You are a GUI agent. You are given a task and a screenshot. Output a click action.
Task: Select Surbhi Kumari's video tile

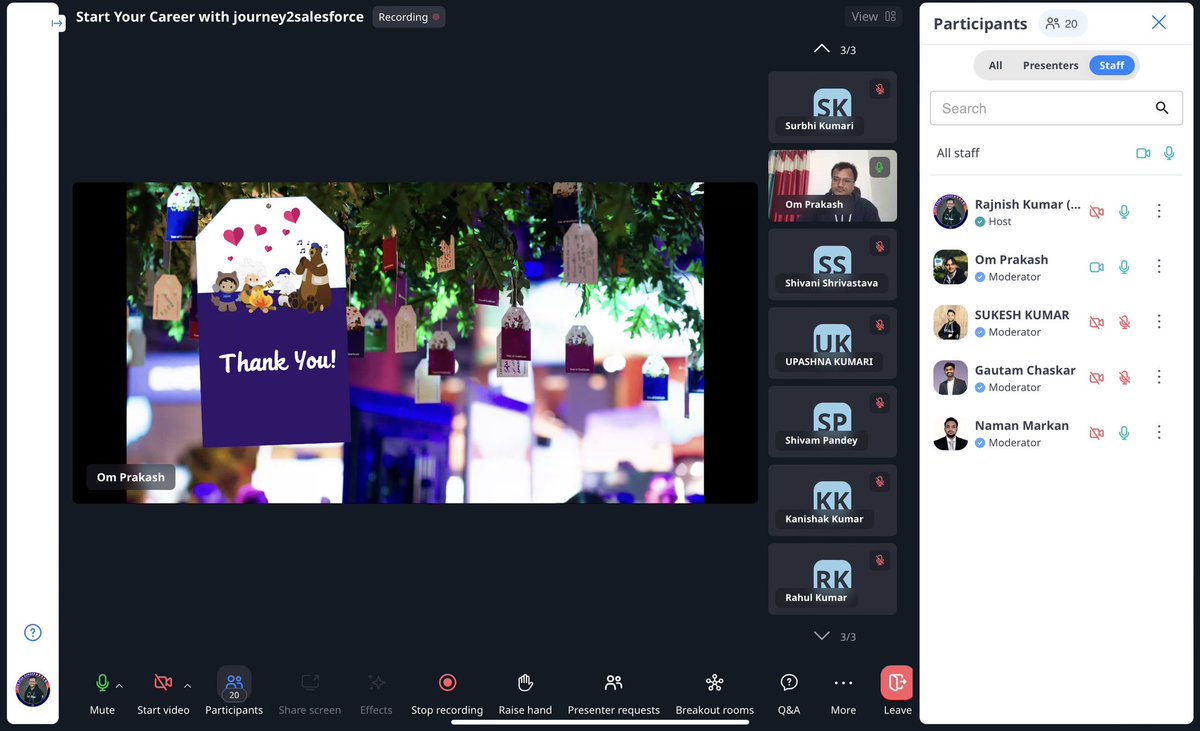tap(832, 107)
